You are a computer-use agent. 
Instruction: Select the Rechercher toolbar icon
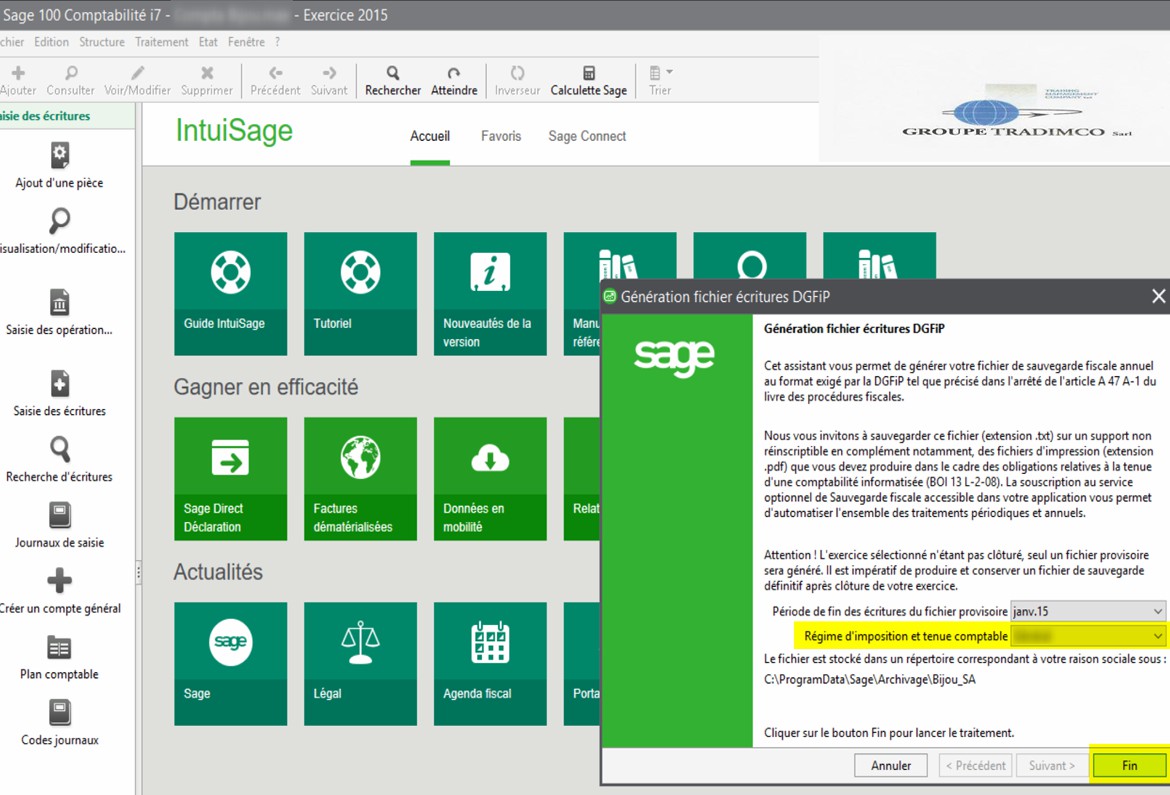(x=392, y=75)
